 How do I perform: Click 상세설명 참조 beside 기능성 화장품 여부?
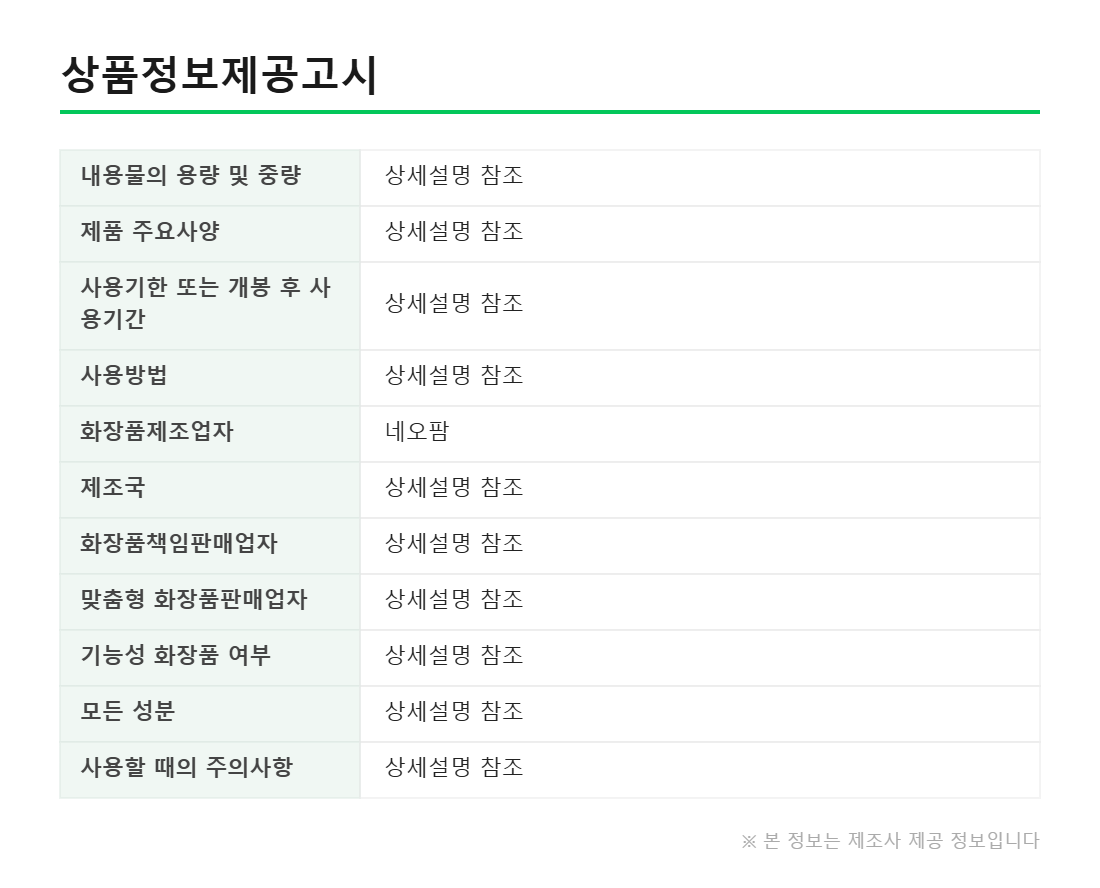pos(454,656)
